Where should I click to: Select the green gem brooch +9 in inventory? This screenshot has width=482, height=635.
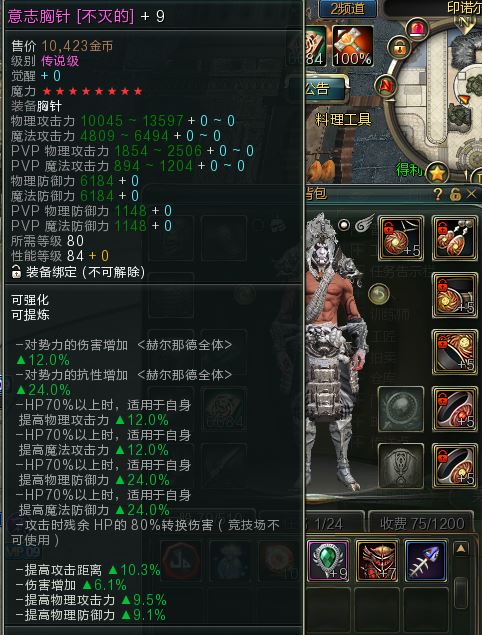point(328,562)
